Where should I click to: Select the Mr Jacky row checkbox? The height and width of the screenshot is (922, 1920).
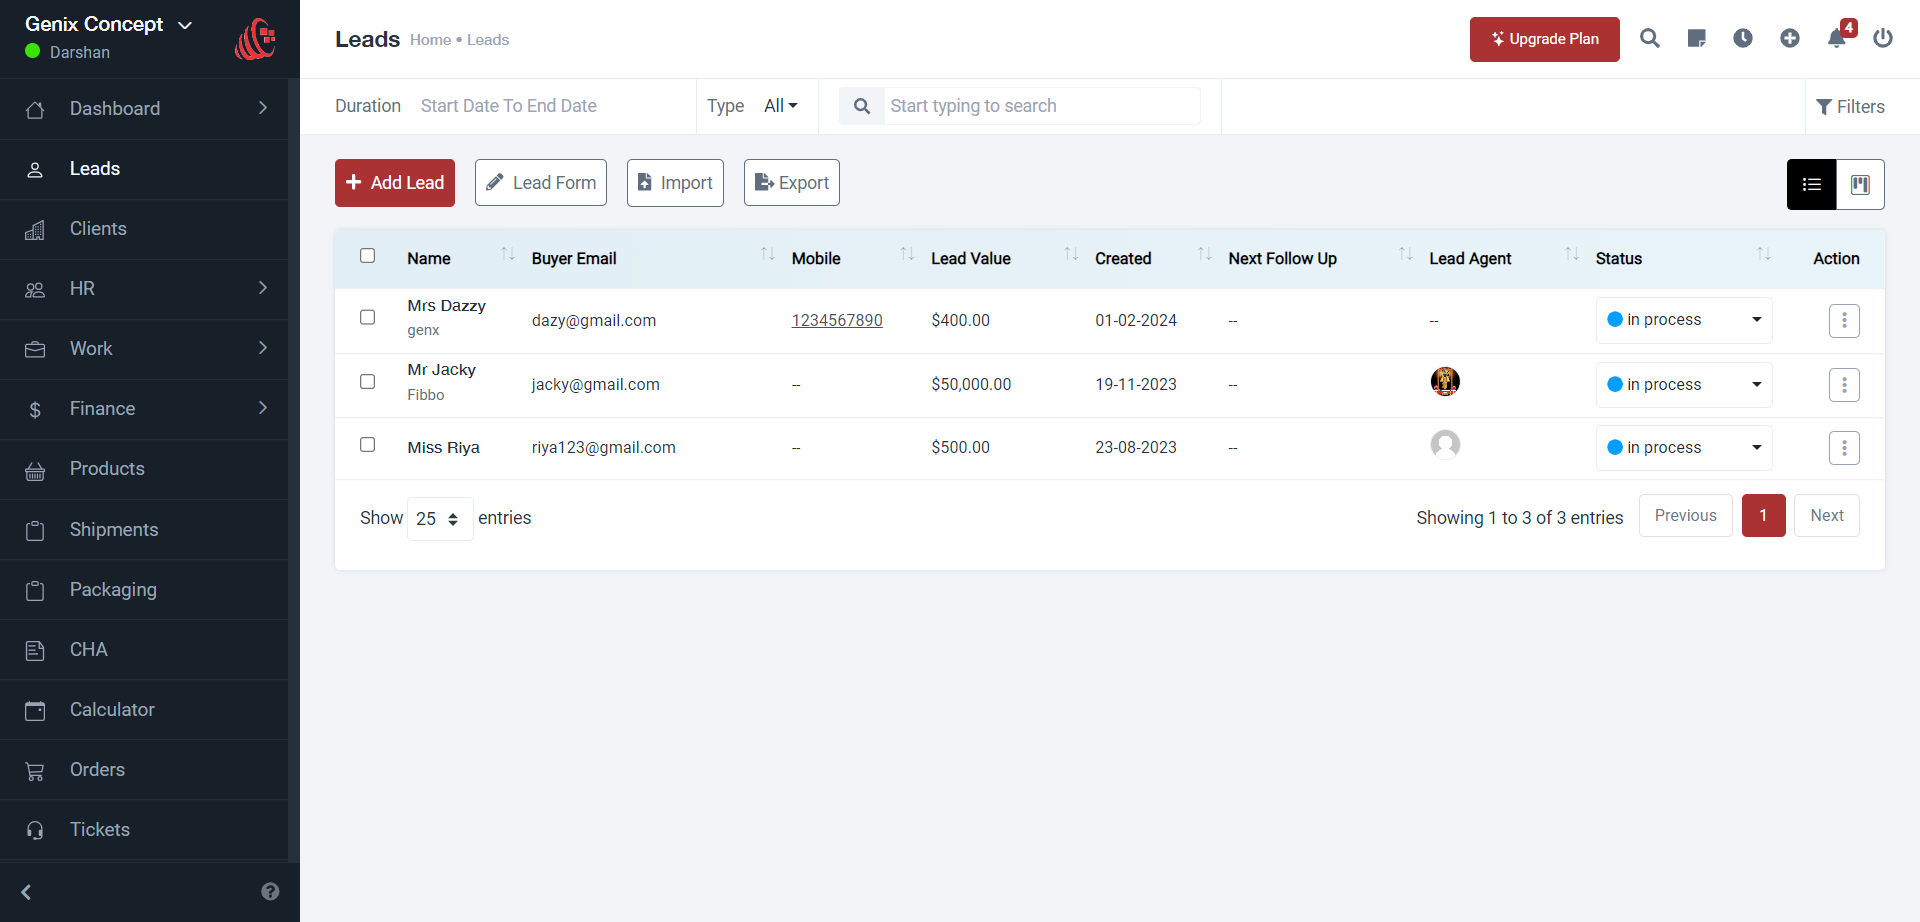click(x=368, y=382)
